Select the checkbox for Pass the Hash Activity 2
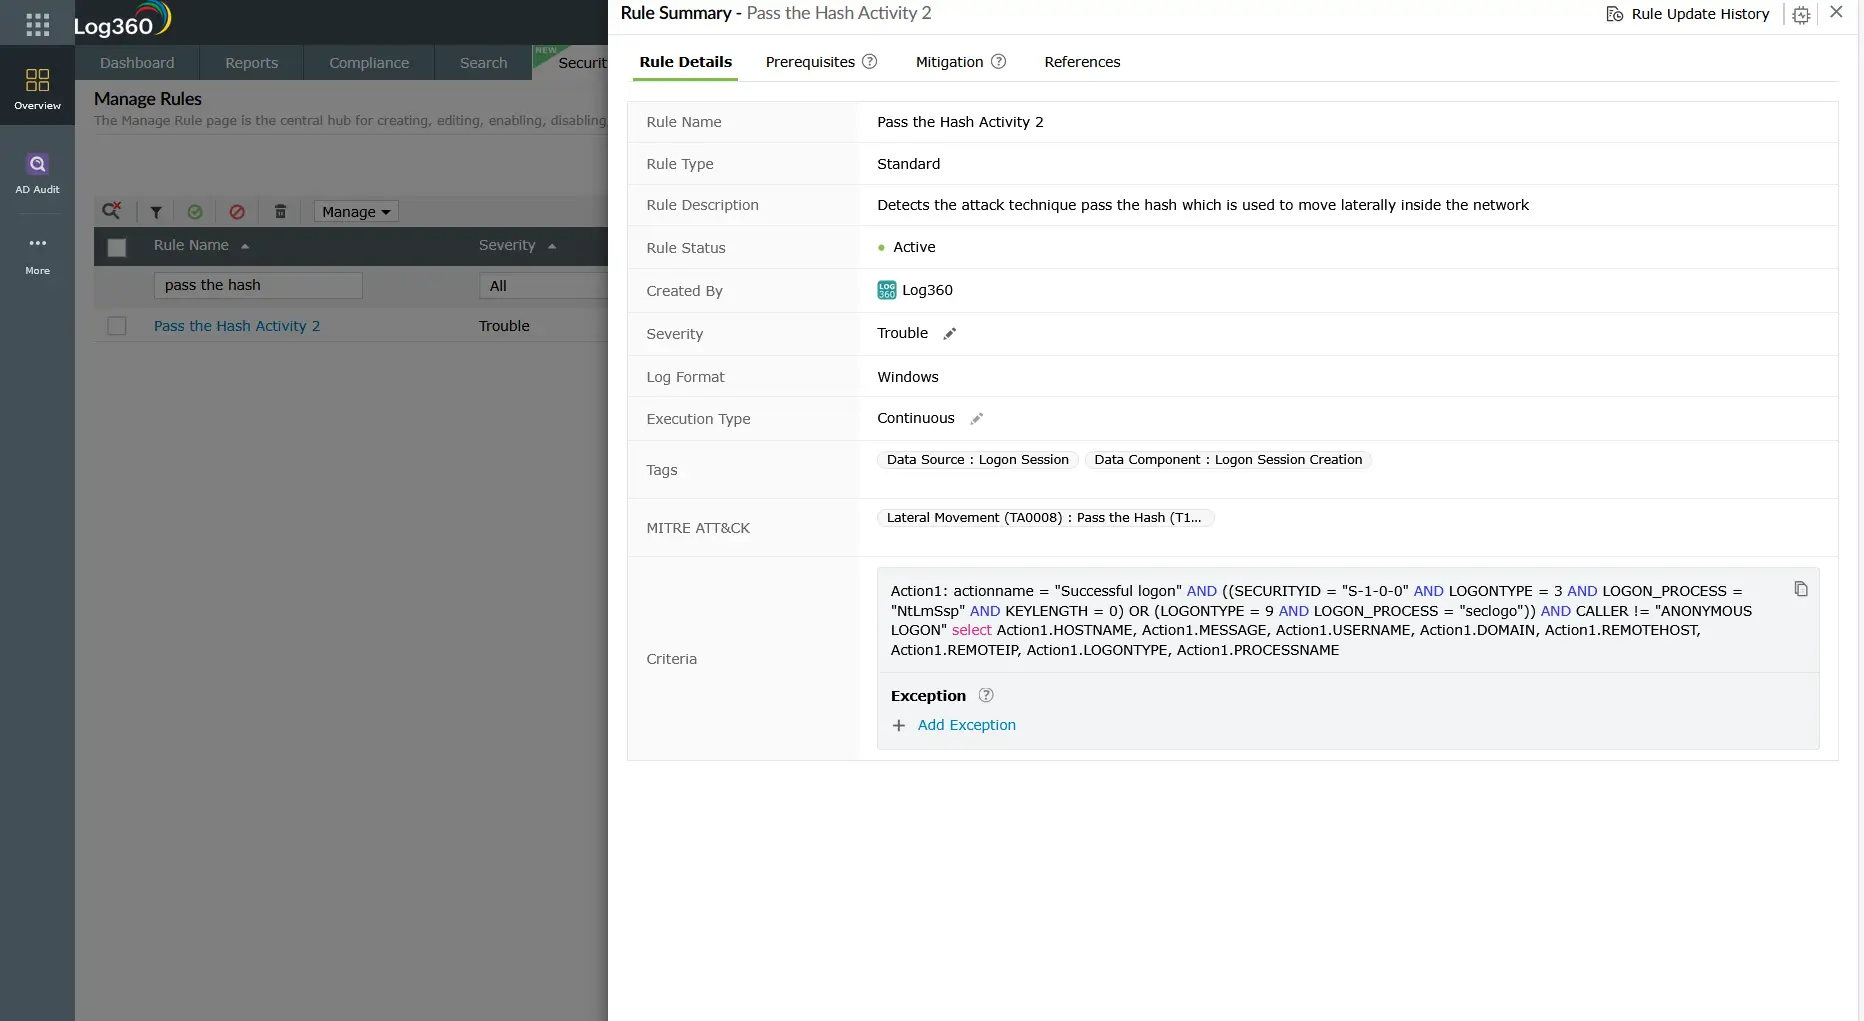 pyautogui.click(x=117, y=325)
